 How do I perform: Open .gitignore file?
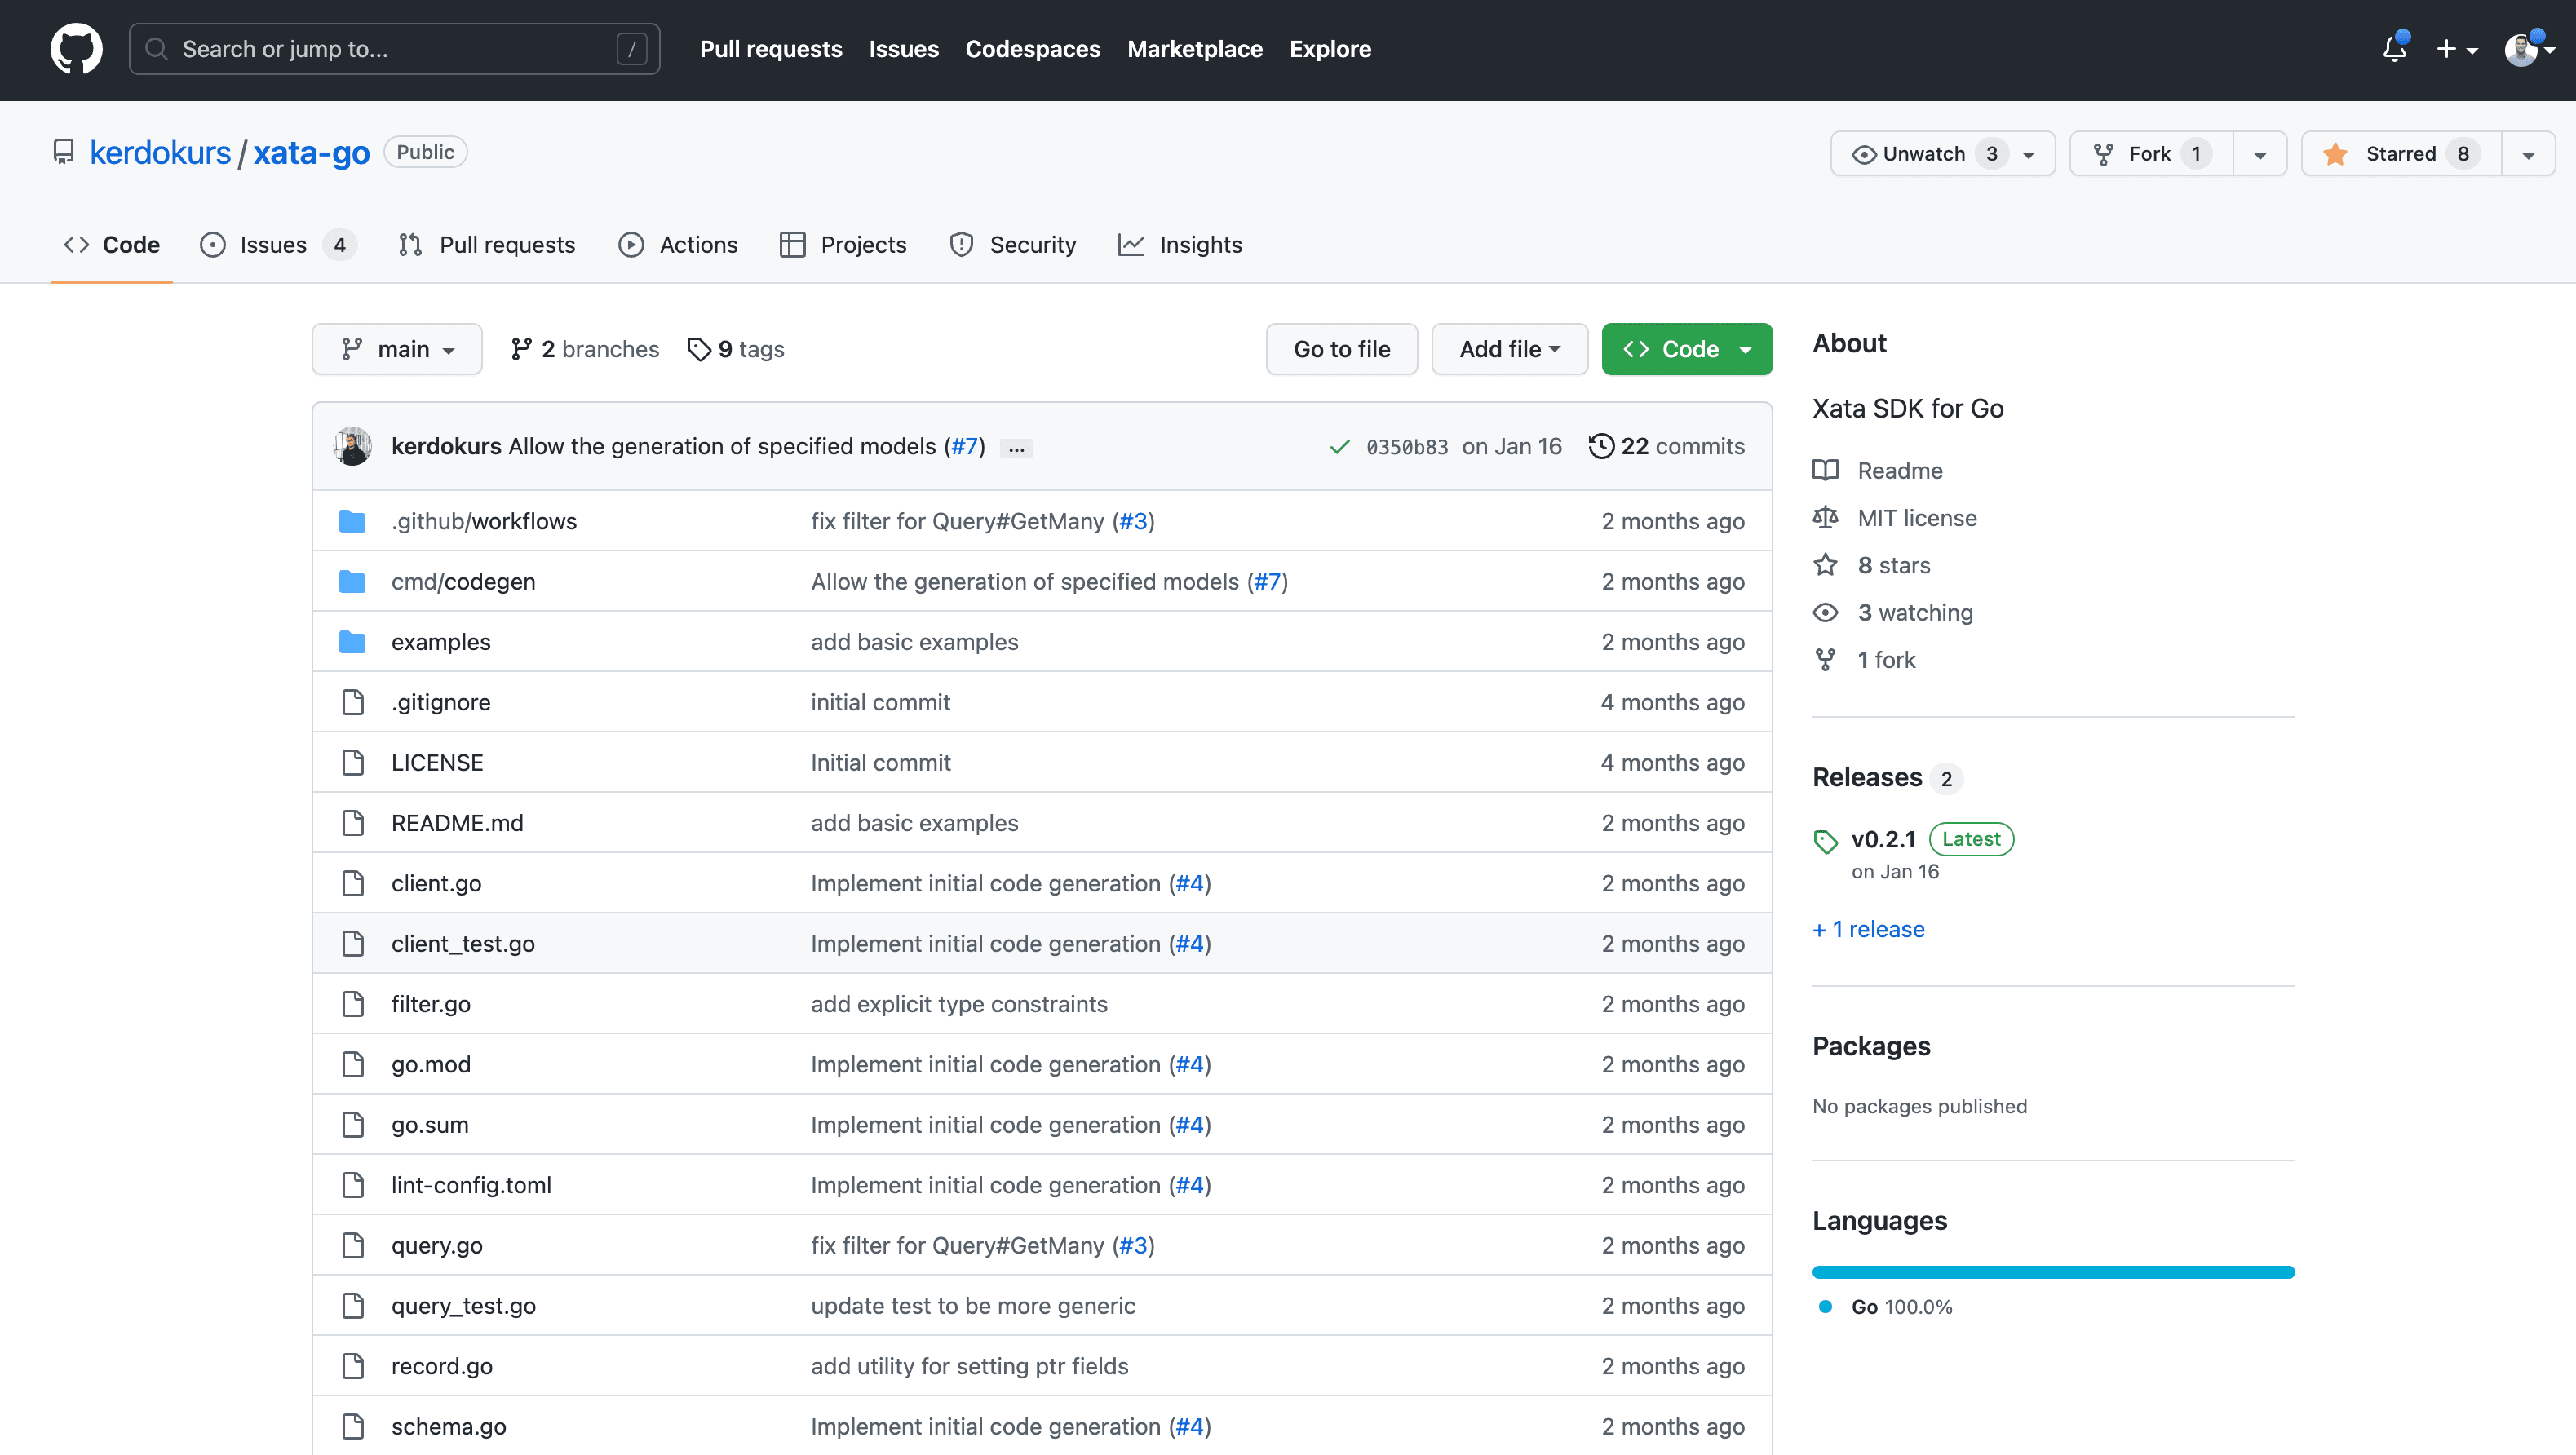pyautogui.click(x=441, y=702)
